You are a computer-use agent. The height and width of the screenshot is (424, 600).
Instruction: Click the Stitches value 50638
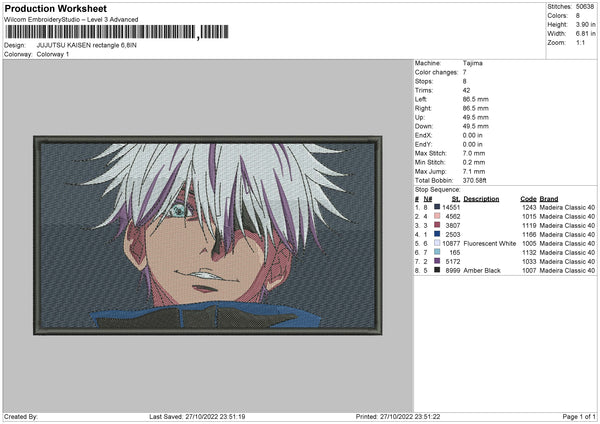point(585,7)
